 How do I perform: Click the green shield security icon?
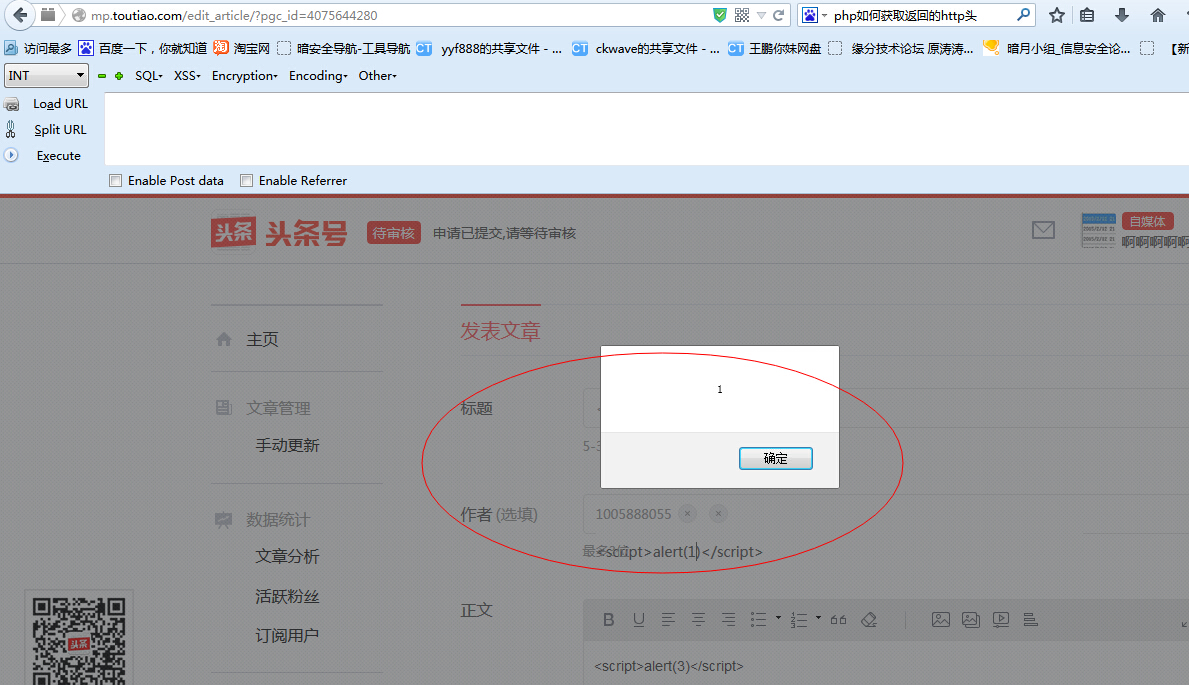pyautogui.click(x=720, y=15)
